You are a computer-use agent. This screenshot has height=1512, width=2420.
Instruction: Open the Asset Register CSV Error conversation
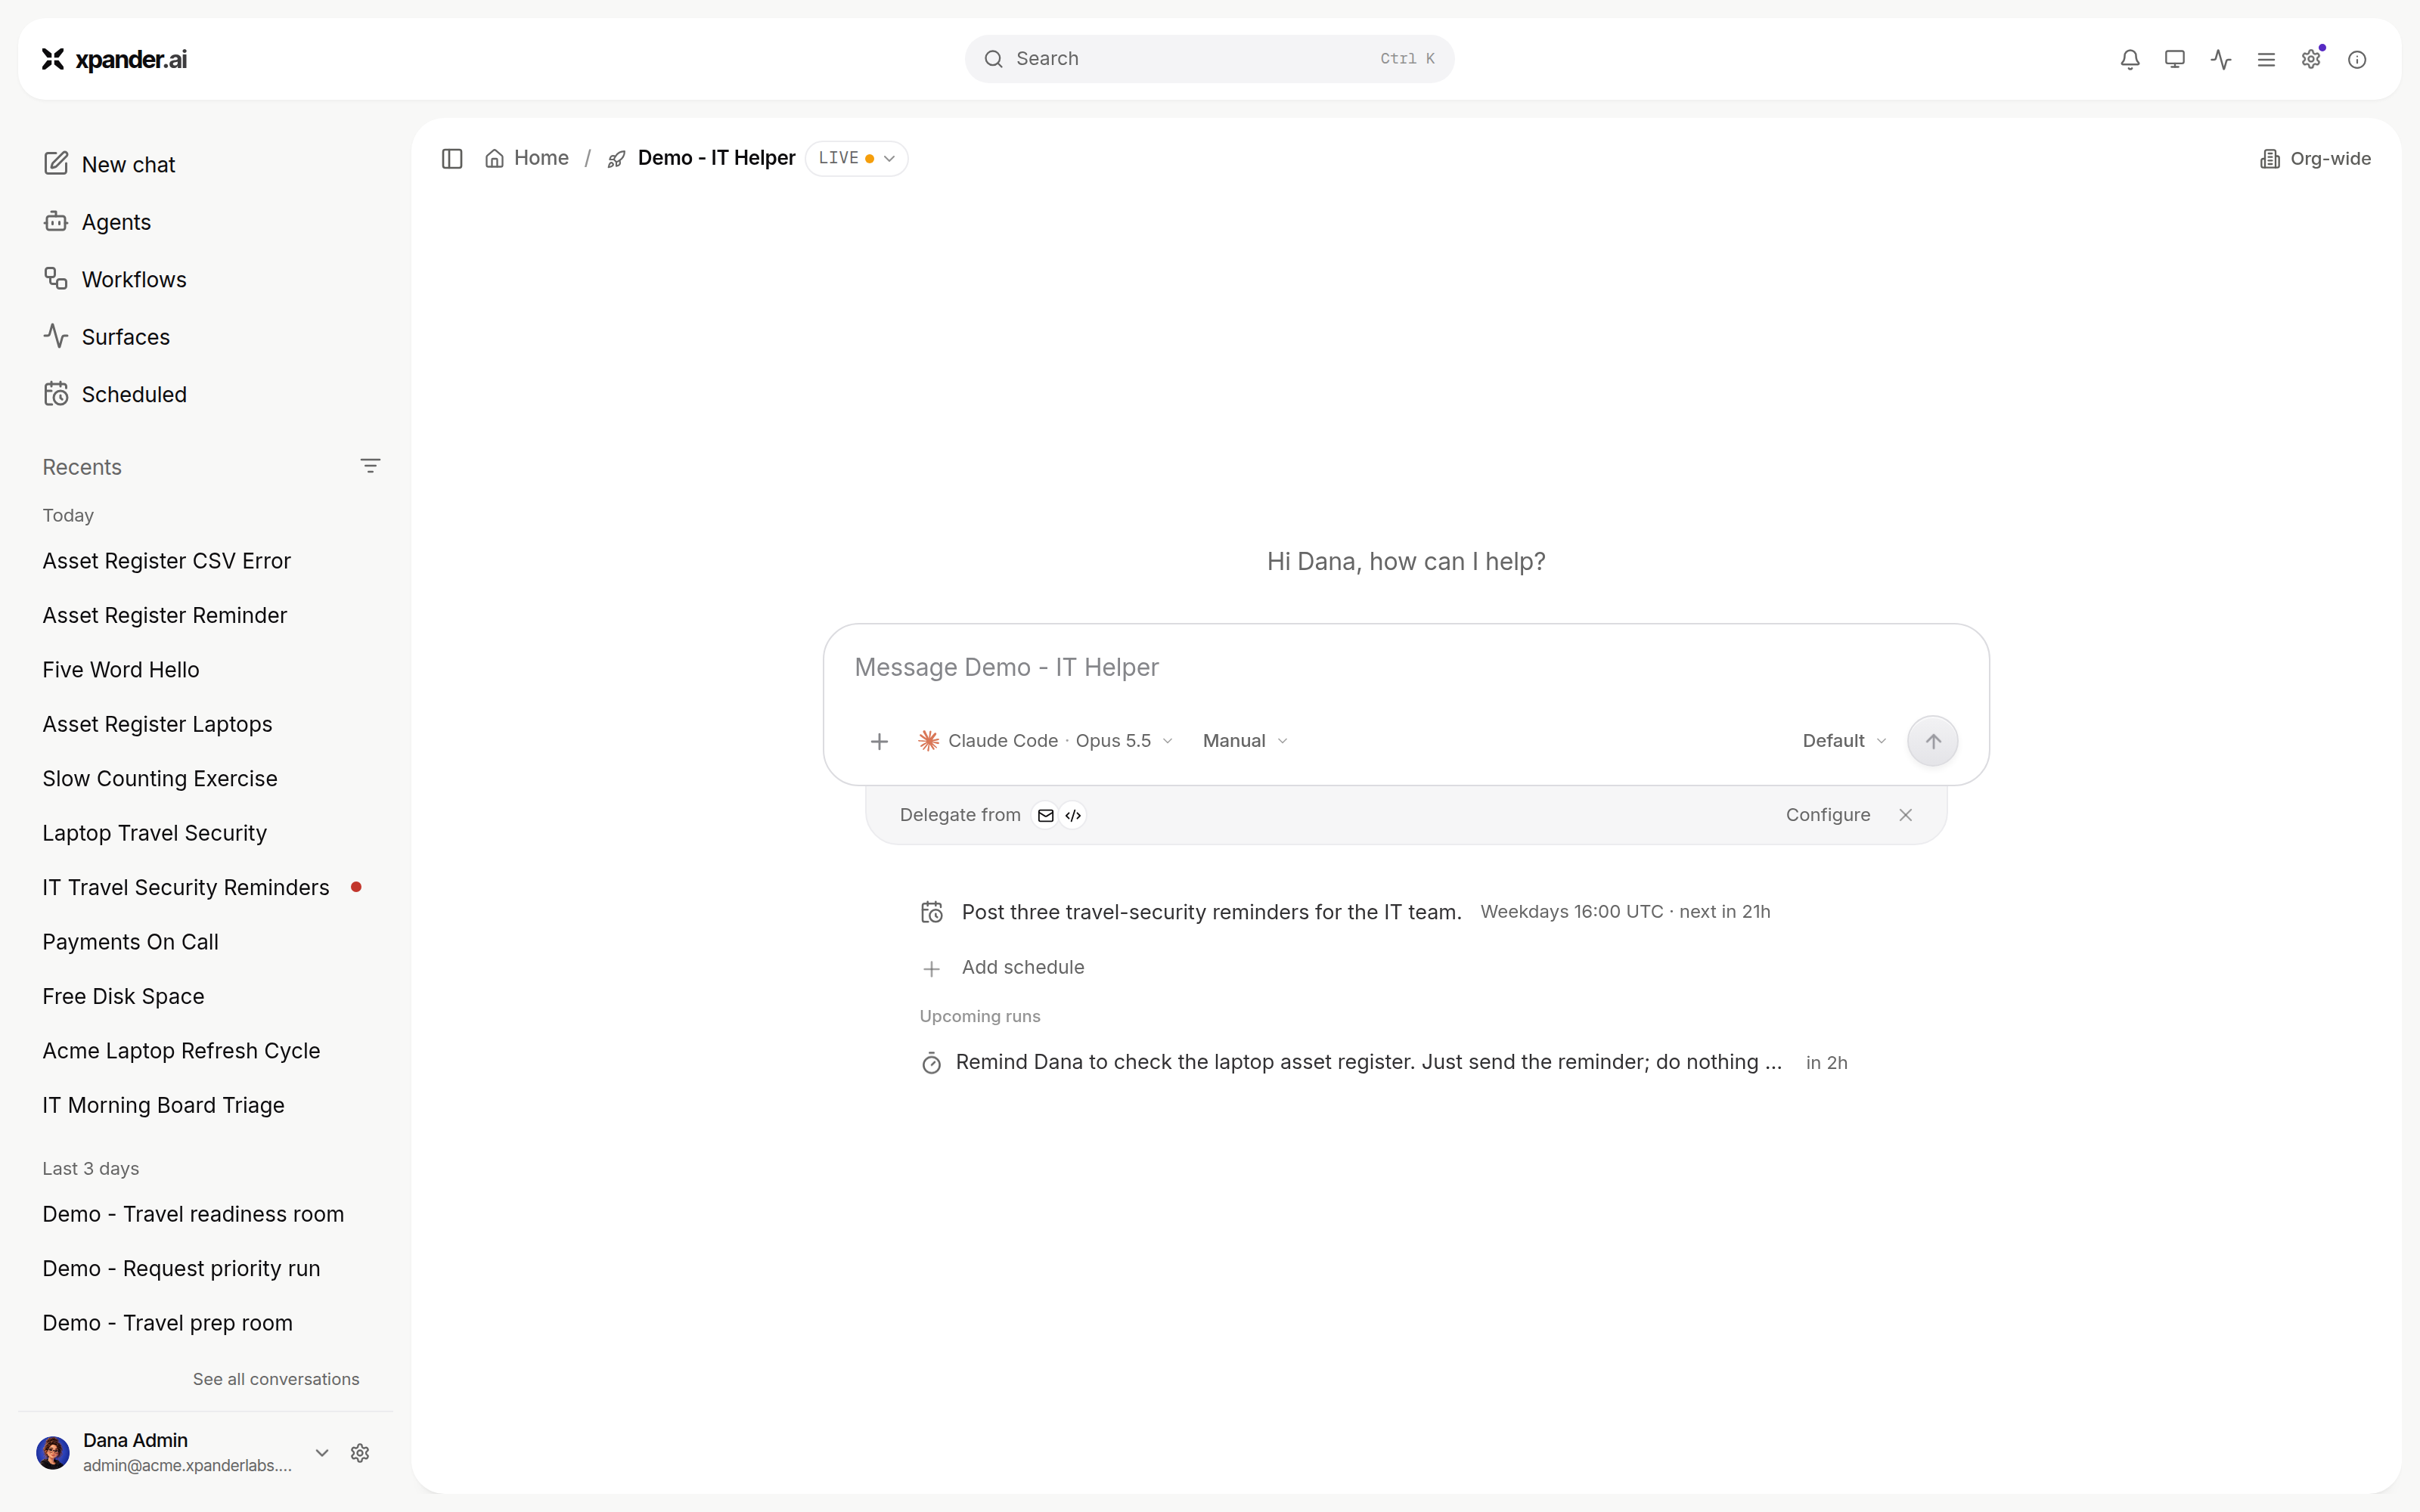point(167,561)
